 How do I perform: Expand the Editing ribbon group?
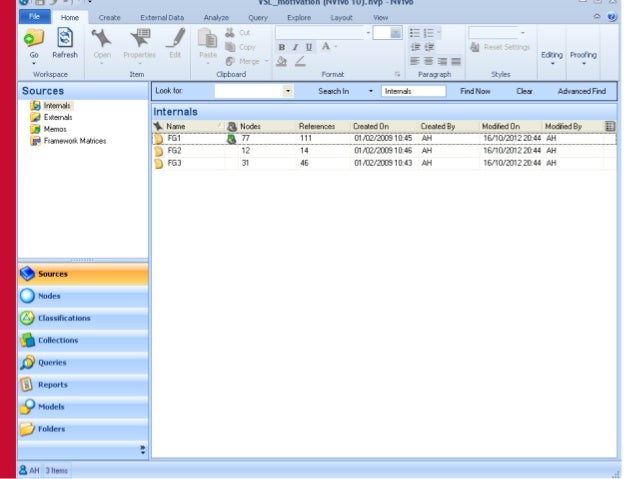tap(552, 56)
